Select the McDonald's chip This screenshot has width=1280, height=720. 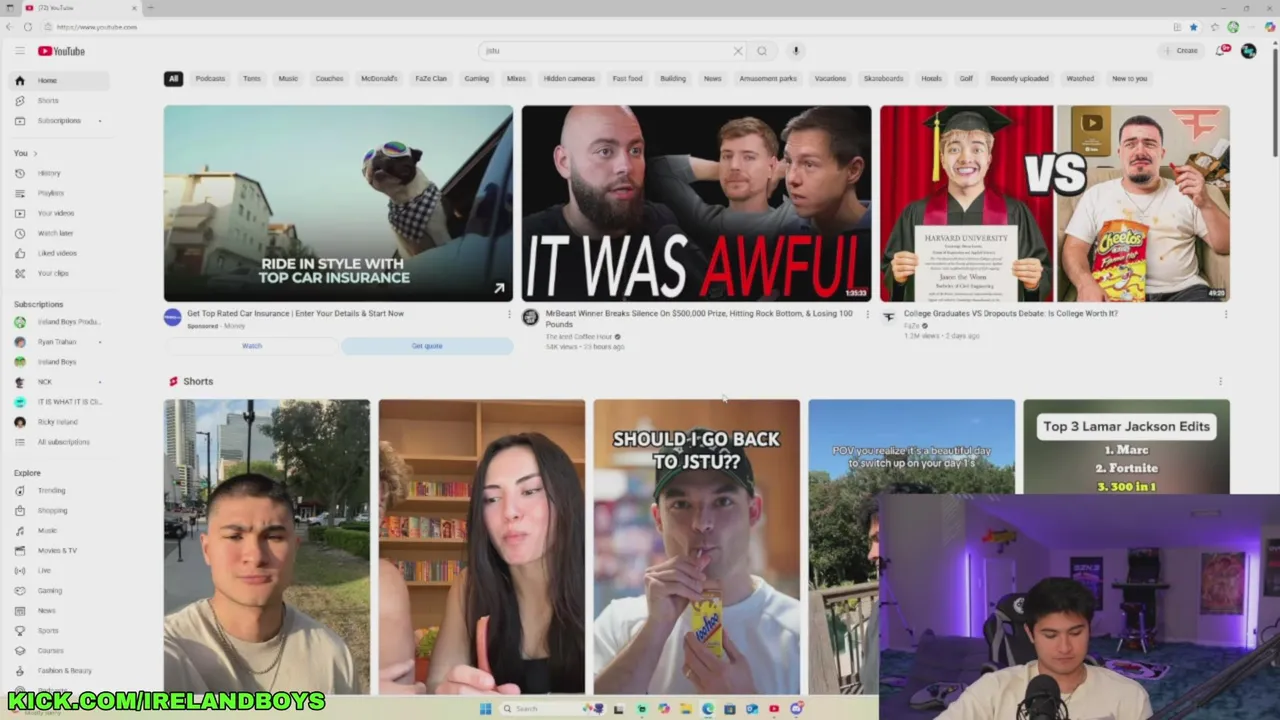tap(379, 78)
